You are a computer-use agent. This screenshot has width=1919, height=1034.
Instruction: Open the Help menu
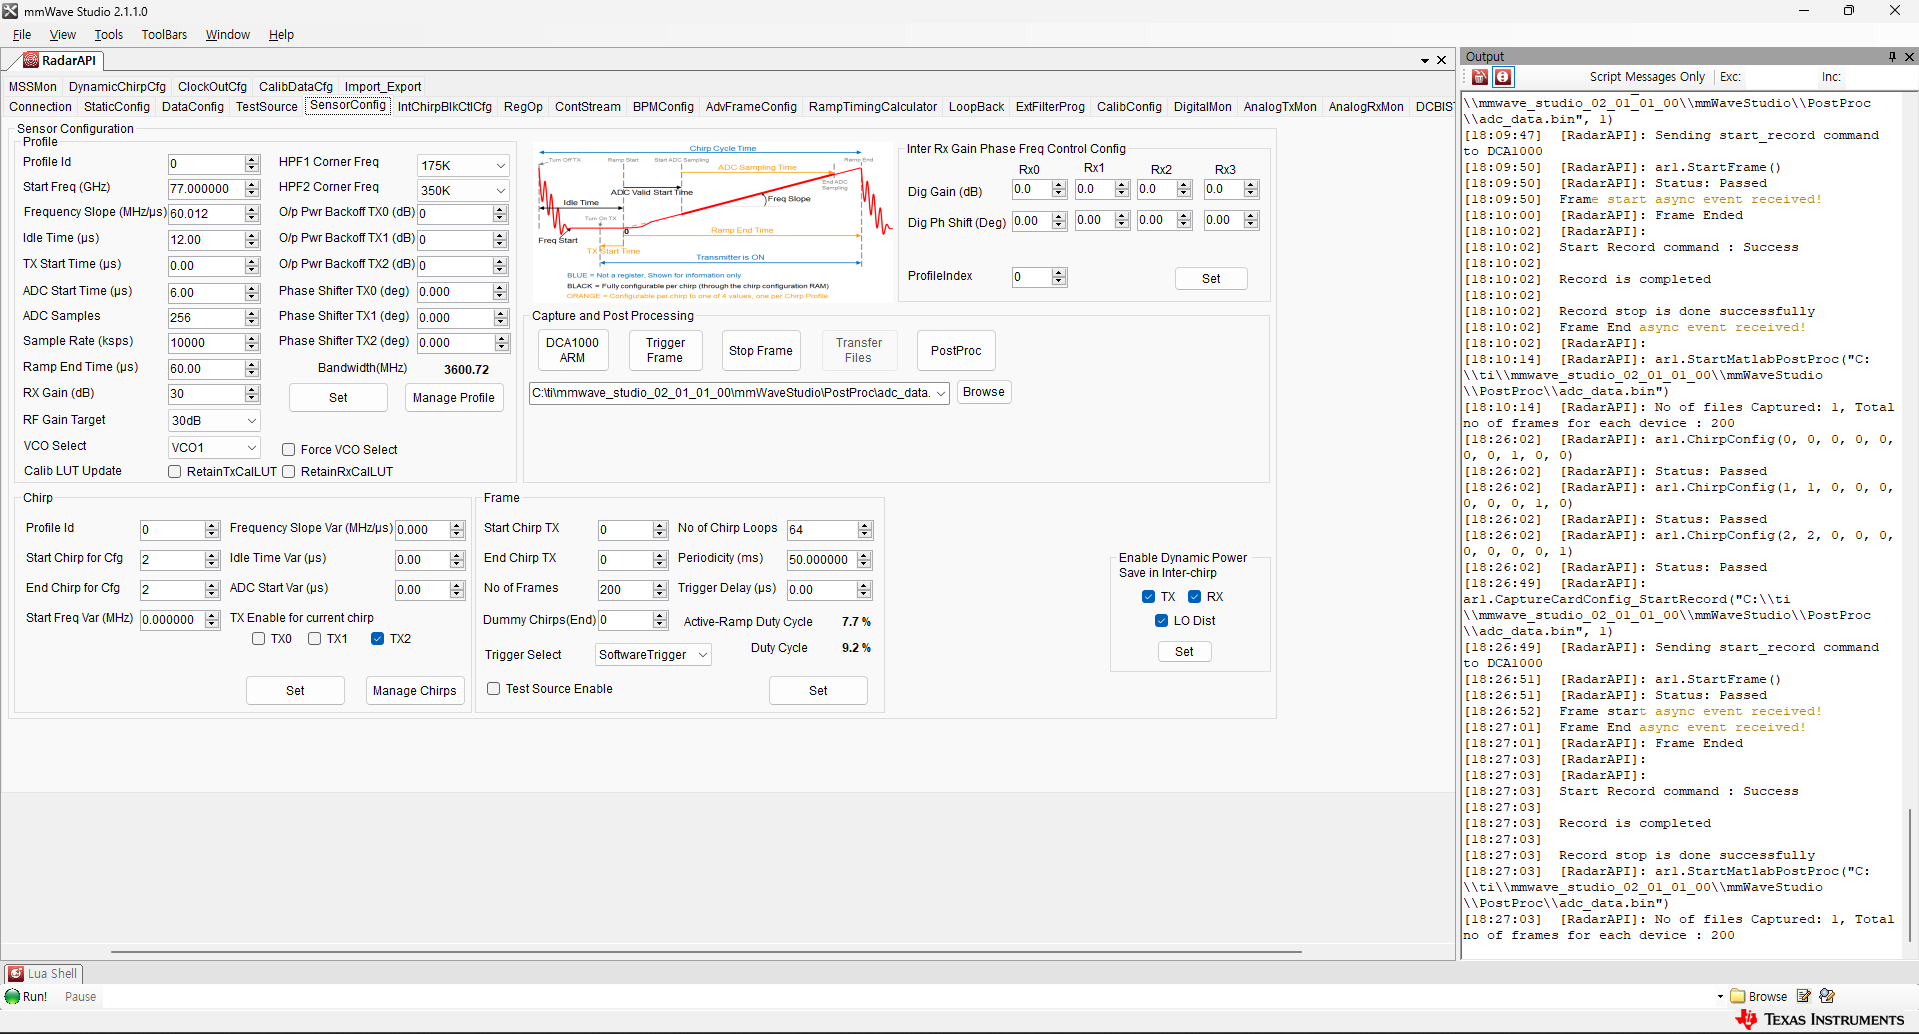coord(281,35)
